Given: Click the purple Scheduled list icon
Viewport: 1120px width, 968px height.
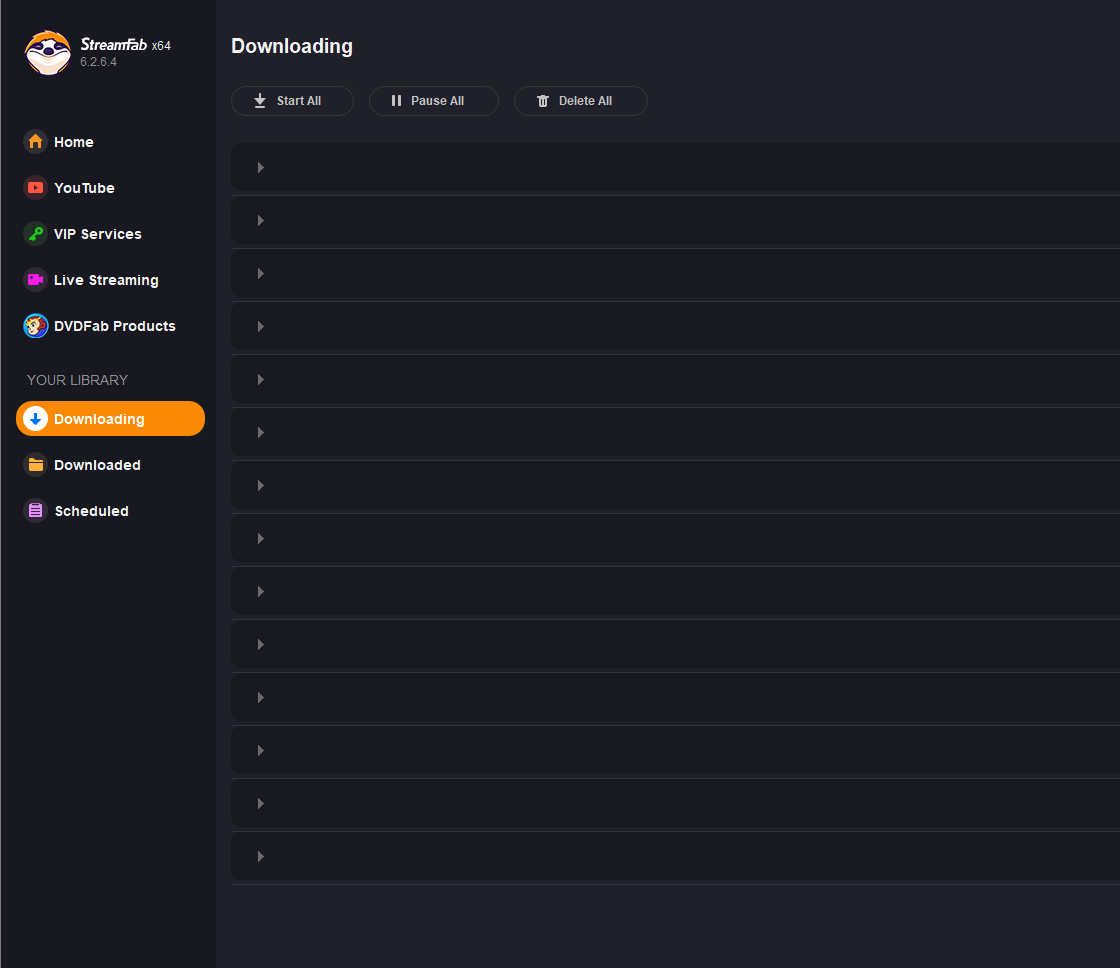Looking at the screenshot, I should [x=36, y=511].
